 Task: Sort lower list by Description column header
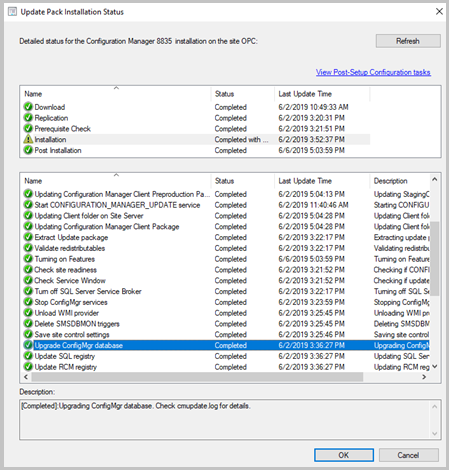pyautogui.click(x=400, y=181)
